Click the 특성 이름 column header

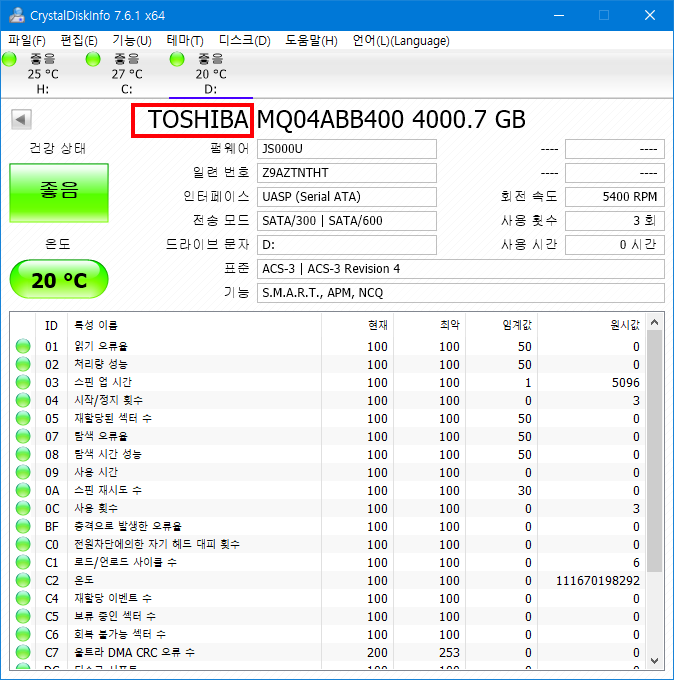tap(194, 325)
